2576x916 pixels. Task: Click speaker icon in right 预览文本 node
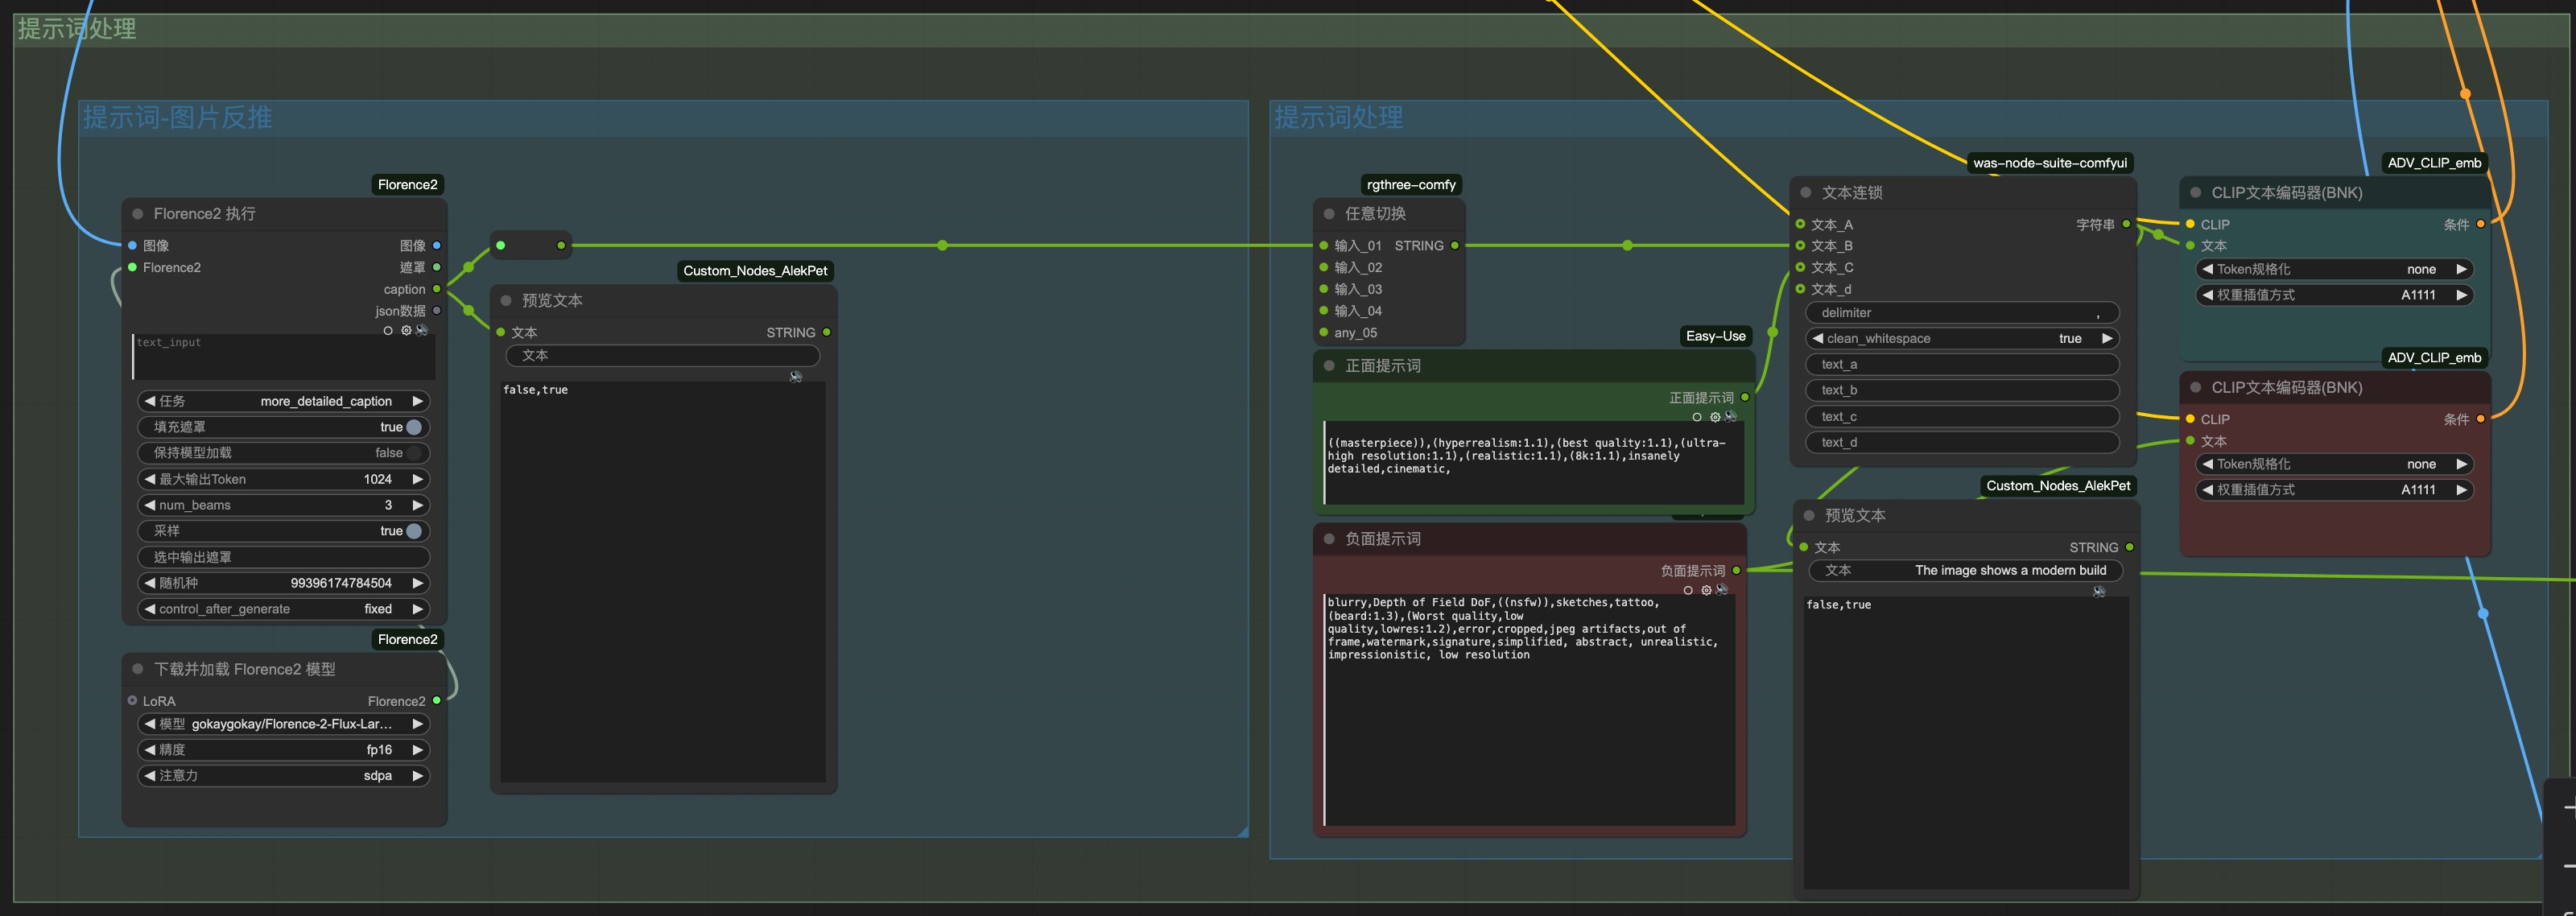coord(2099,592)
